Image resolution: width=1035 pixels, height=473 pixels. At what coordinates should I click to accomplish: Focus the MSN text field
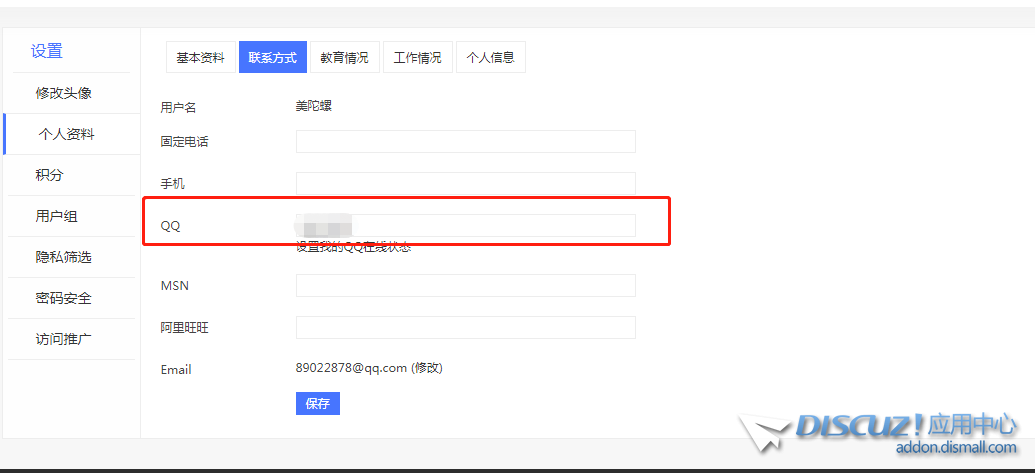[x=465, y=286]
